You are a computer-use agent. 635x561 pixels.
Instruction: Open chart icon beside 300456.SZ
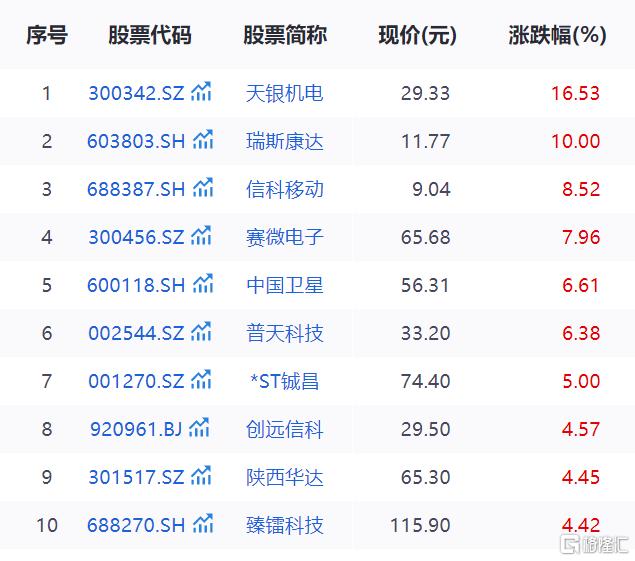pyautogui.click(x=201, y=235)
